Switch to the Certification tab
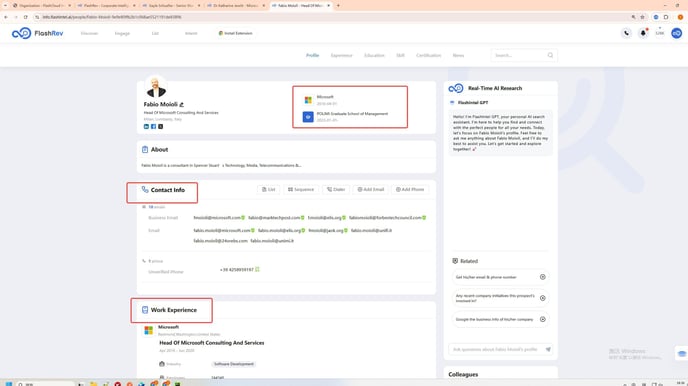This screenshot has height=386, width=688. coord(429,55)
